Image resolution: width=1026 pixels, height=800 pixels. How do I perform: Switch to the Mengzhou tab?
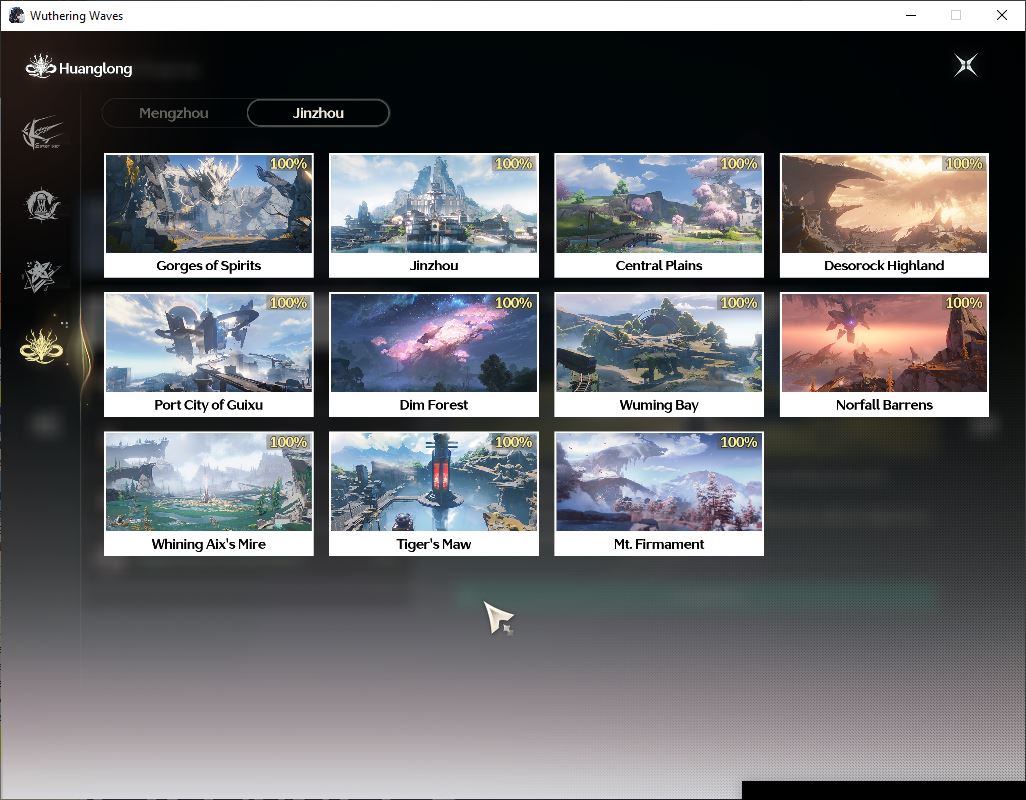(x=174, y=113)
